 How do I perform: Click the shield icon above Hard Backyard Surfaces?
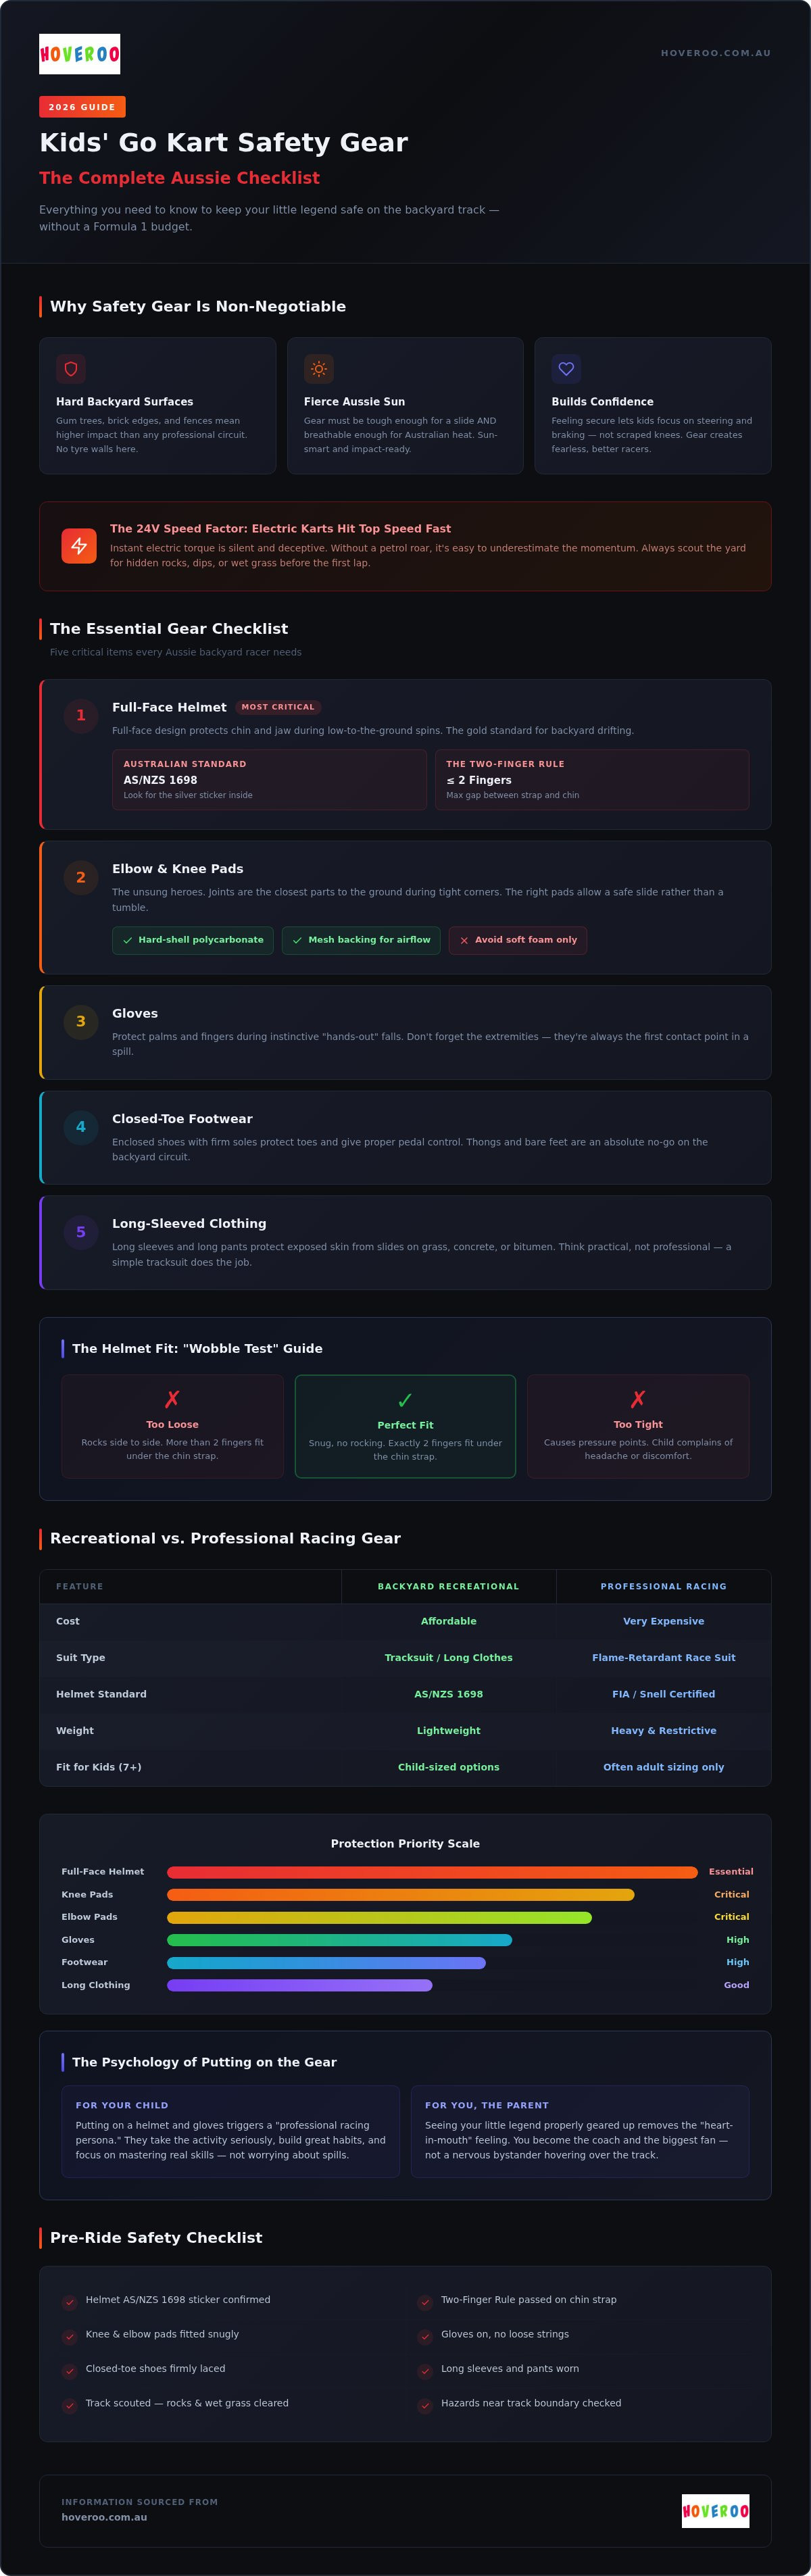[x=71, y=369]
